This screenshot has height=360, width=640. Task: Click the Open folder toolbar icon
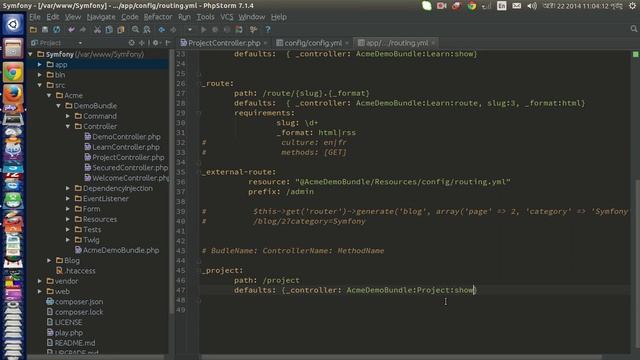[33, 29]
